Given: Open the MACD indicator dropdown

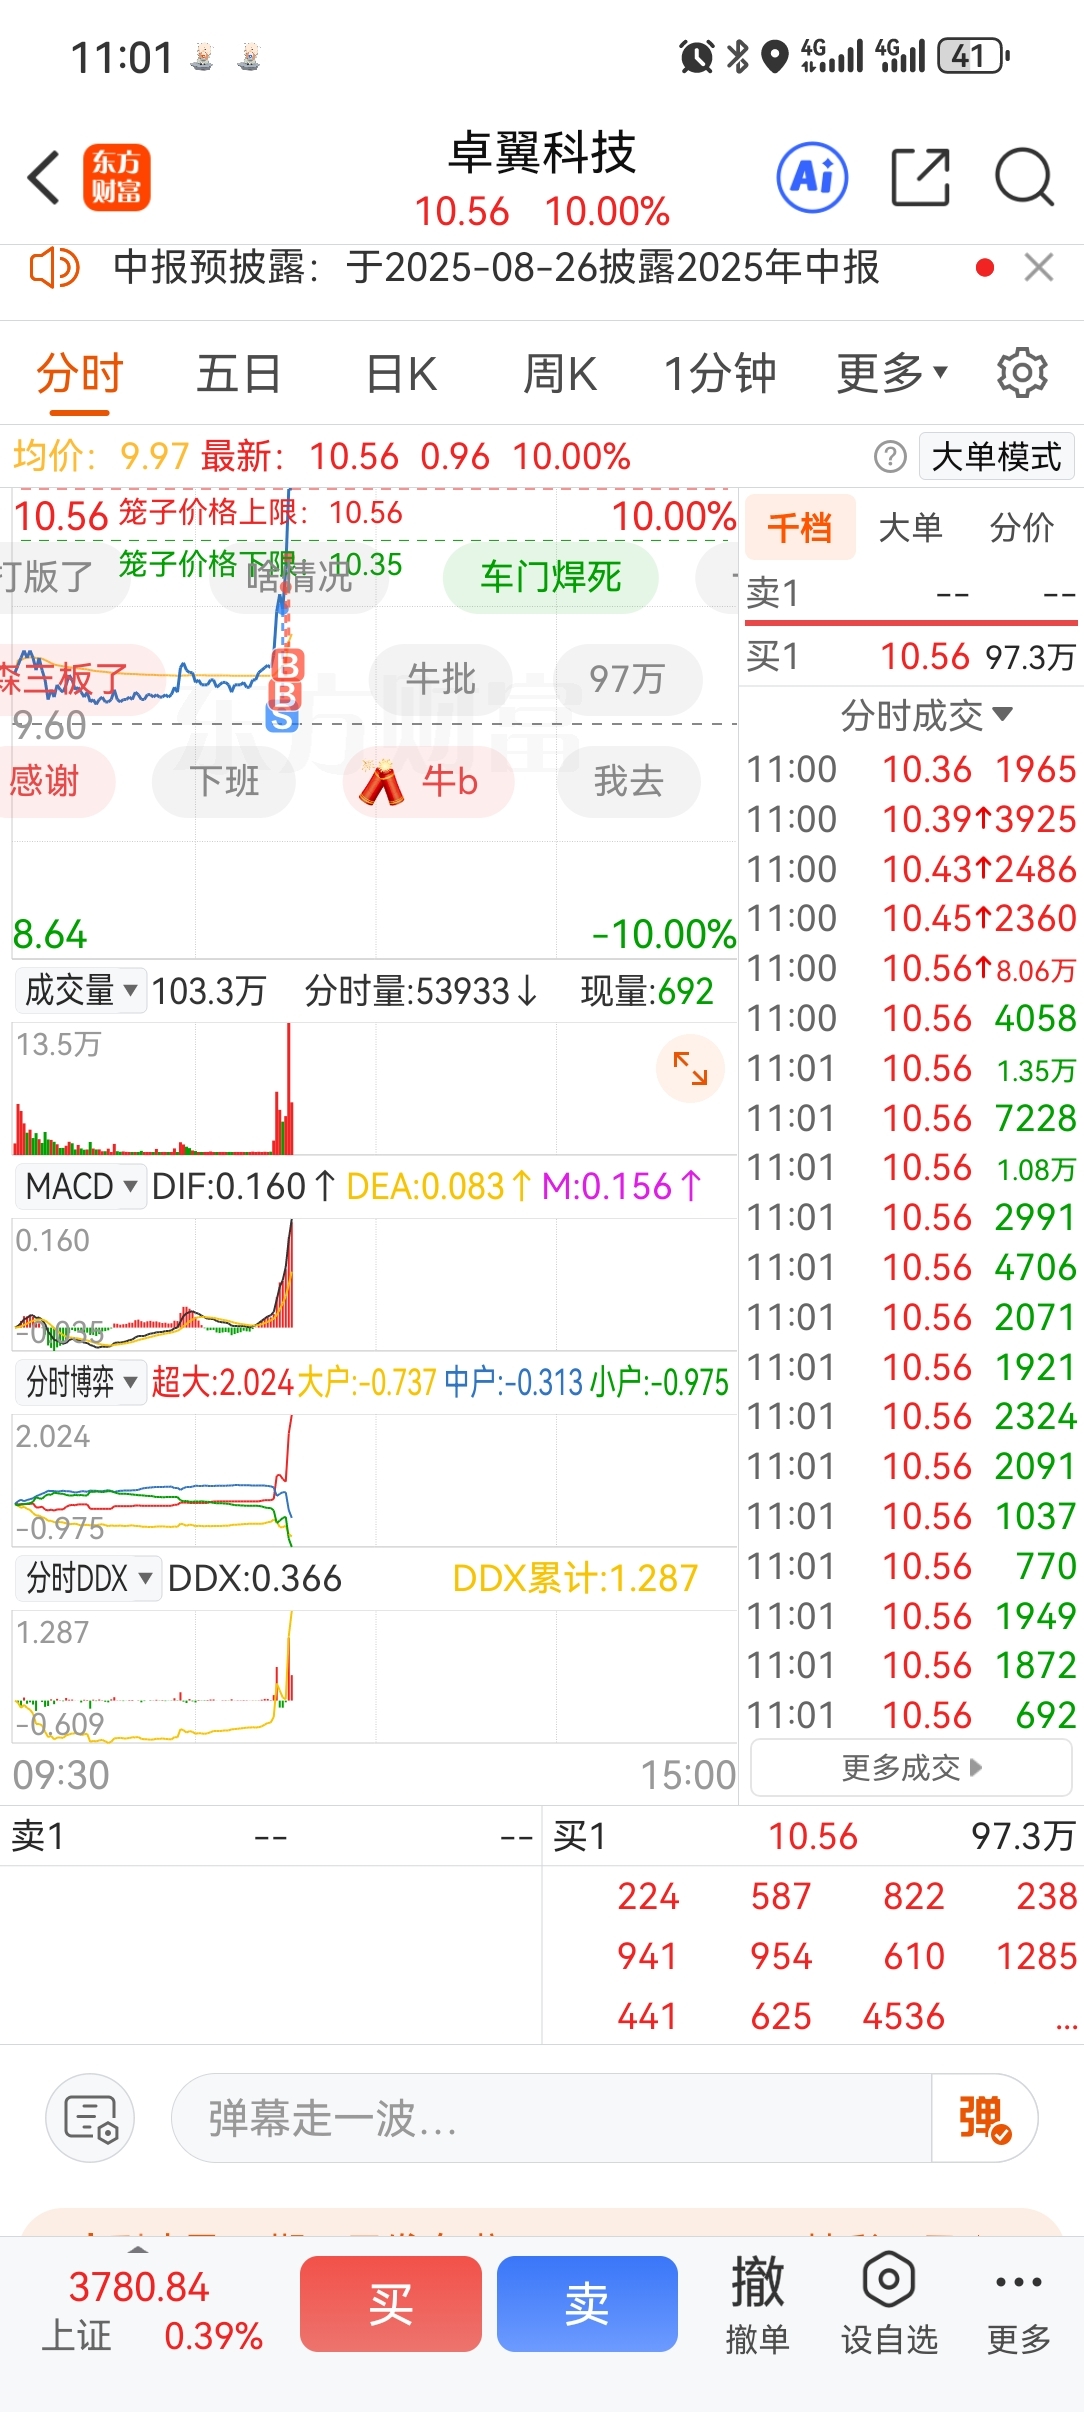Looking at the screenshot, I should pos(80,1187).
